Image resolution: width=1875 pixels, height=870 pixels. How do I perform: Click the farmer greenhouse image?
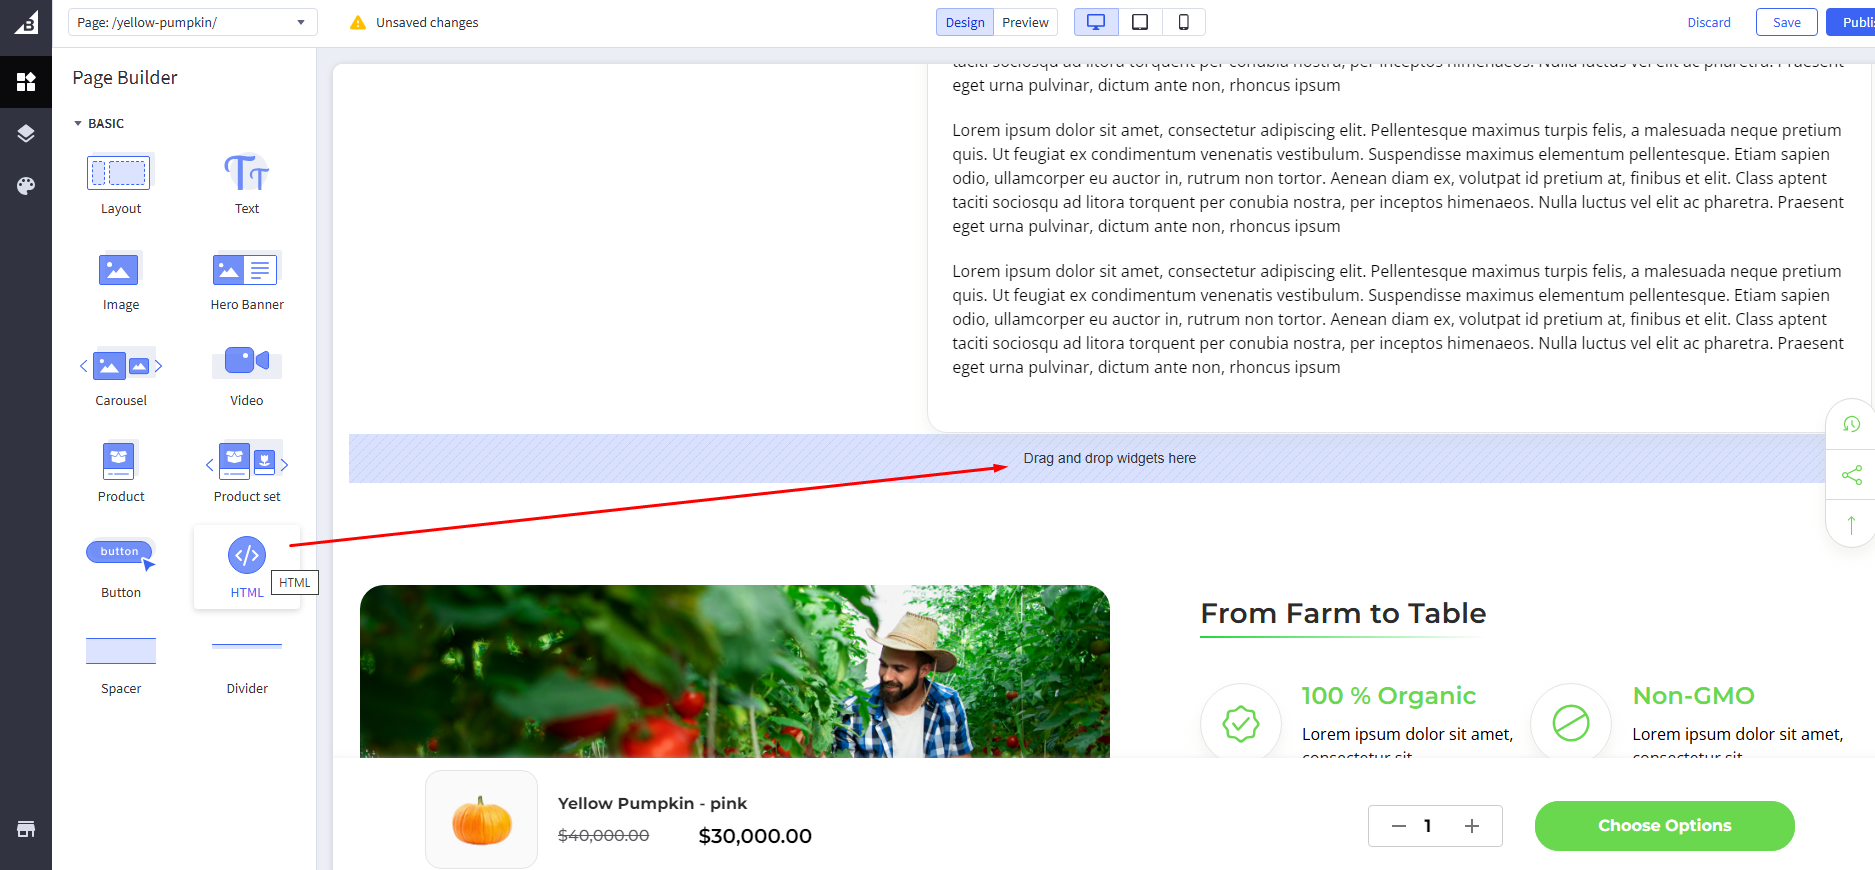pyautogui.click(x=735, y=671)
